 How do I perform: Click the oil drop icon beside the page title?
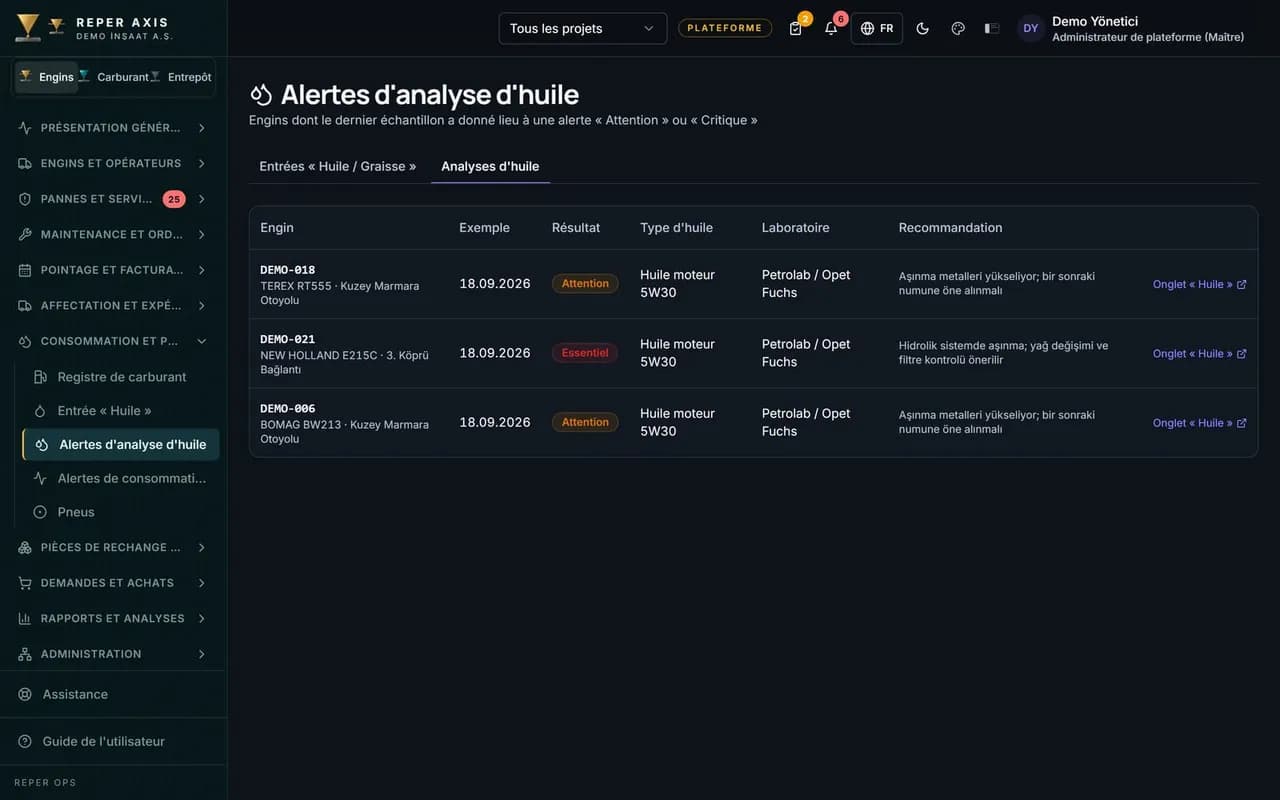pyautogui.click(x=261, y=94)
